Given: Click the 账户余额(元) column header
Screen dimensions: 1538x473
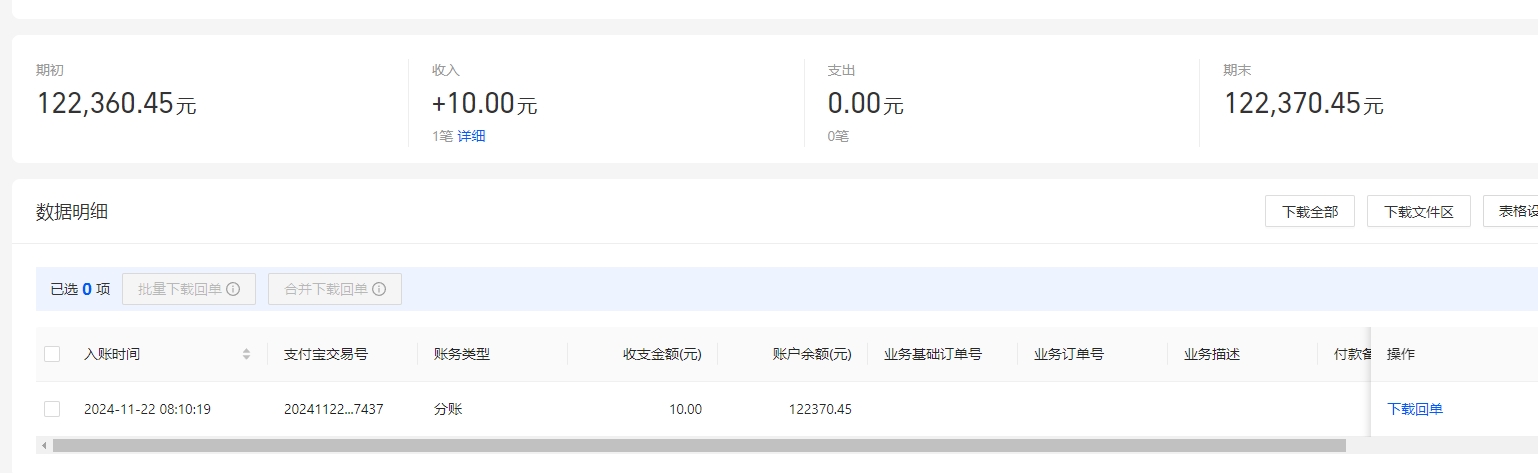Looking at the screenshot, I should tap(812, 354).
